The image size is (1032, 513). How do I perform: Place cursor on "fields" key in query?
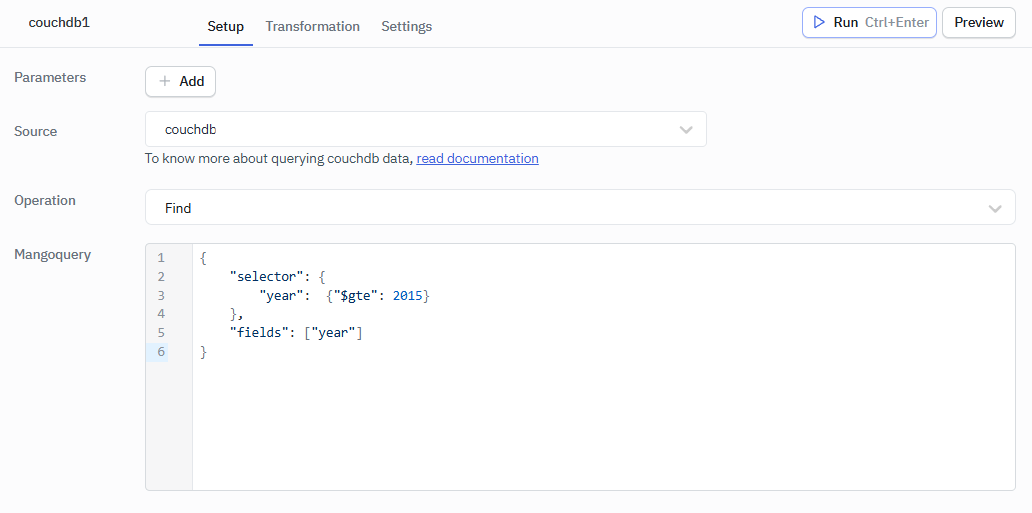pos(259,333)
